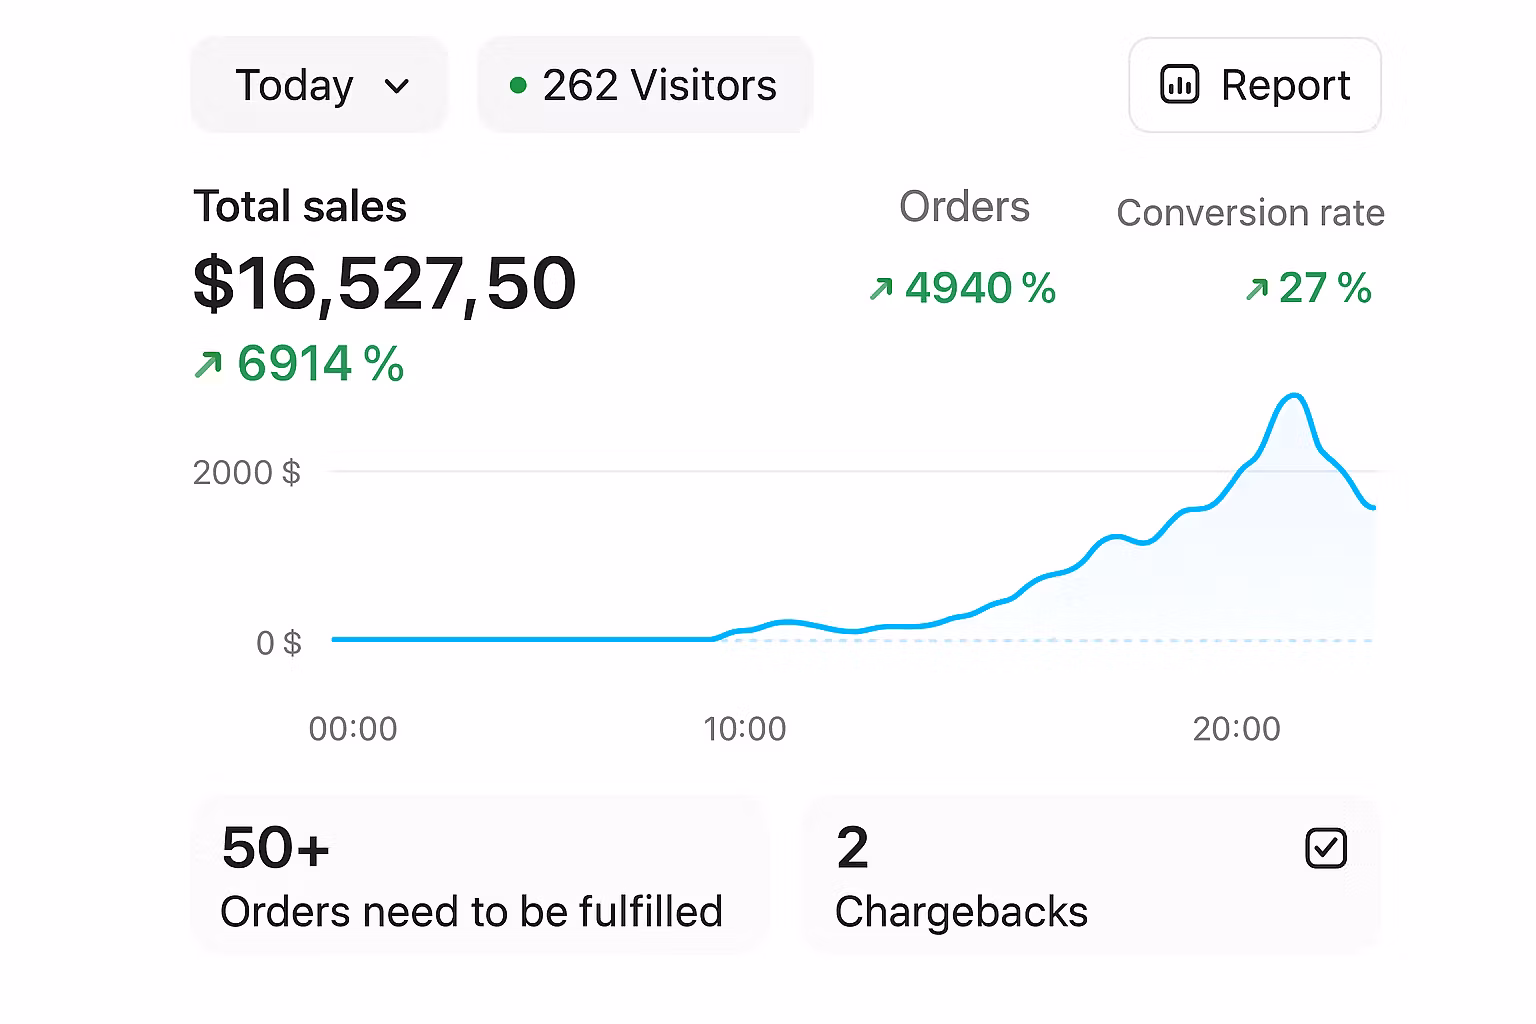Click the 20:00 time axis label
Viewport: 1536px width, 1024px height.
(1237, 729)
